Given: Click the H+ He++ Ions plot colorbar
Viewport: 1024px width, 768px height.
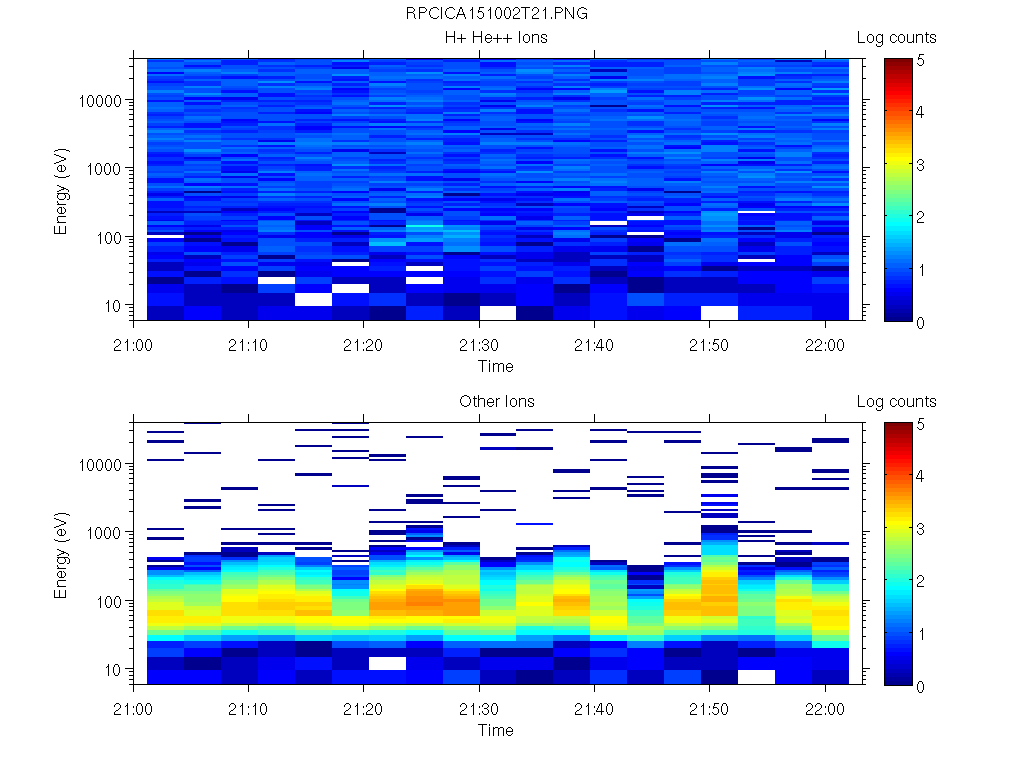Looking at the screenshot, I should point(898,190).
